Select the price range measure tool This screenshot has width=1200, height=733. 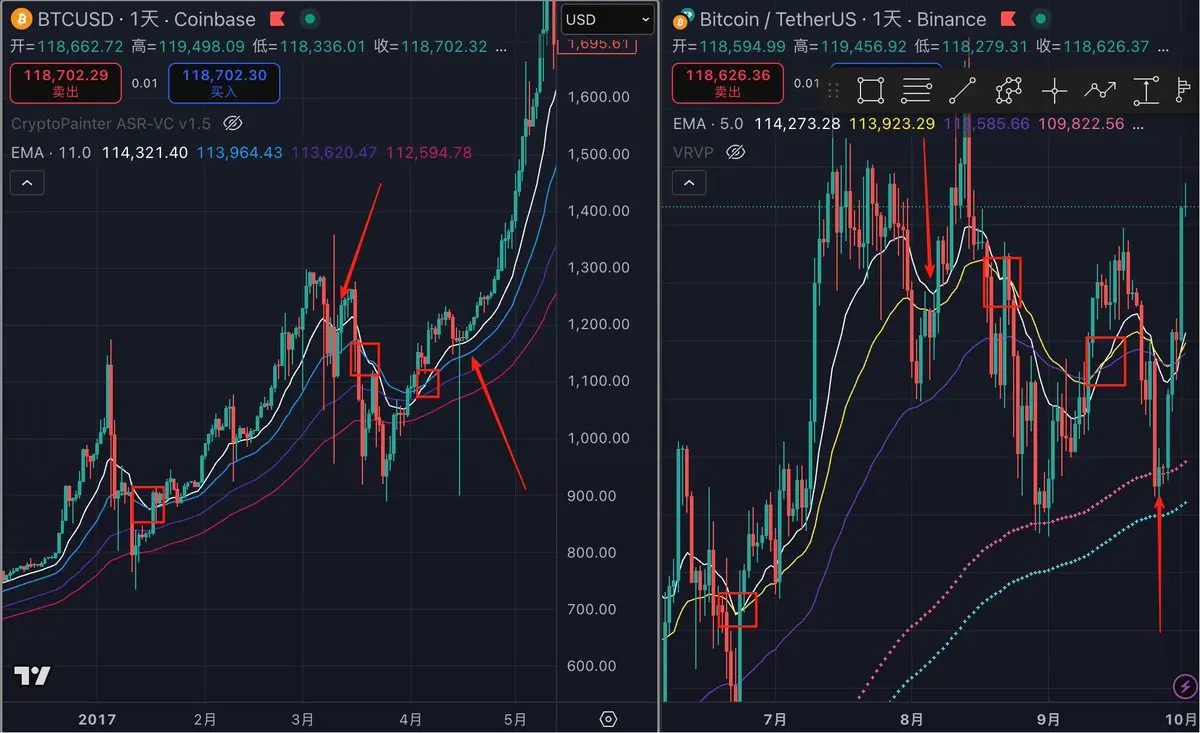(1145, 91)
